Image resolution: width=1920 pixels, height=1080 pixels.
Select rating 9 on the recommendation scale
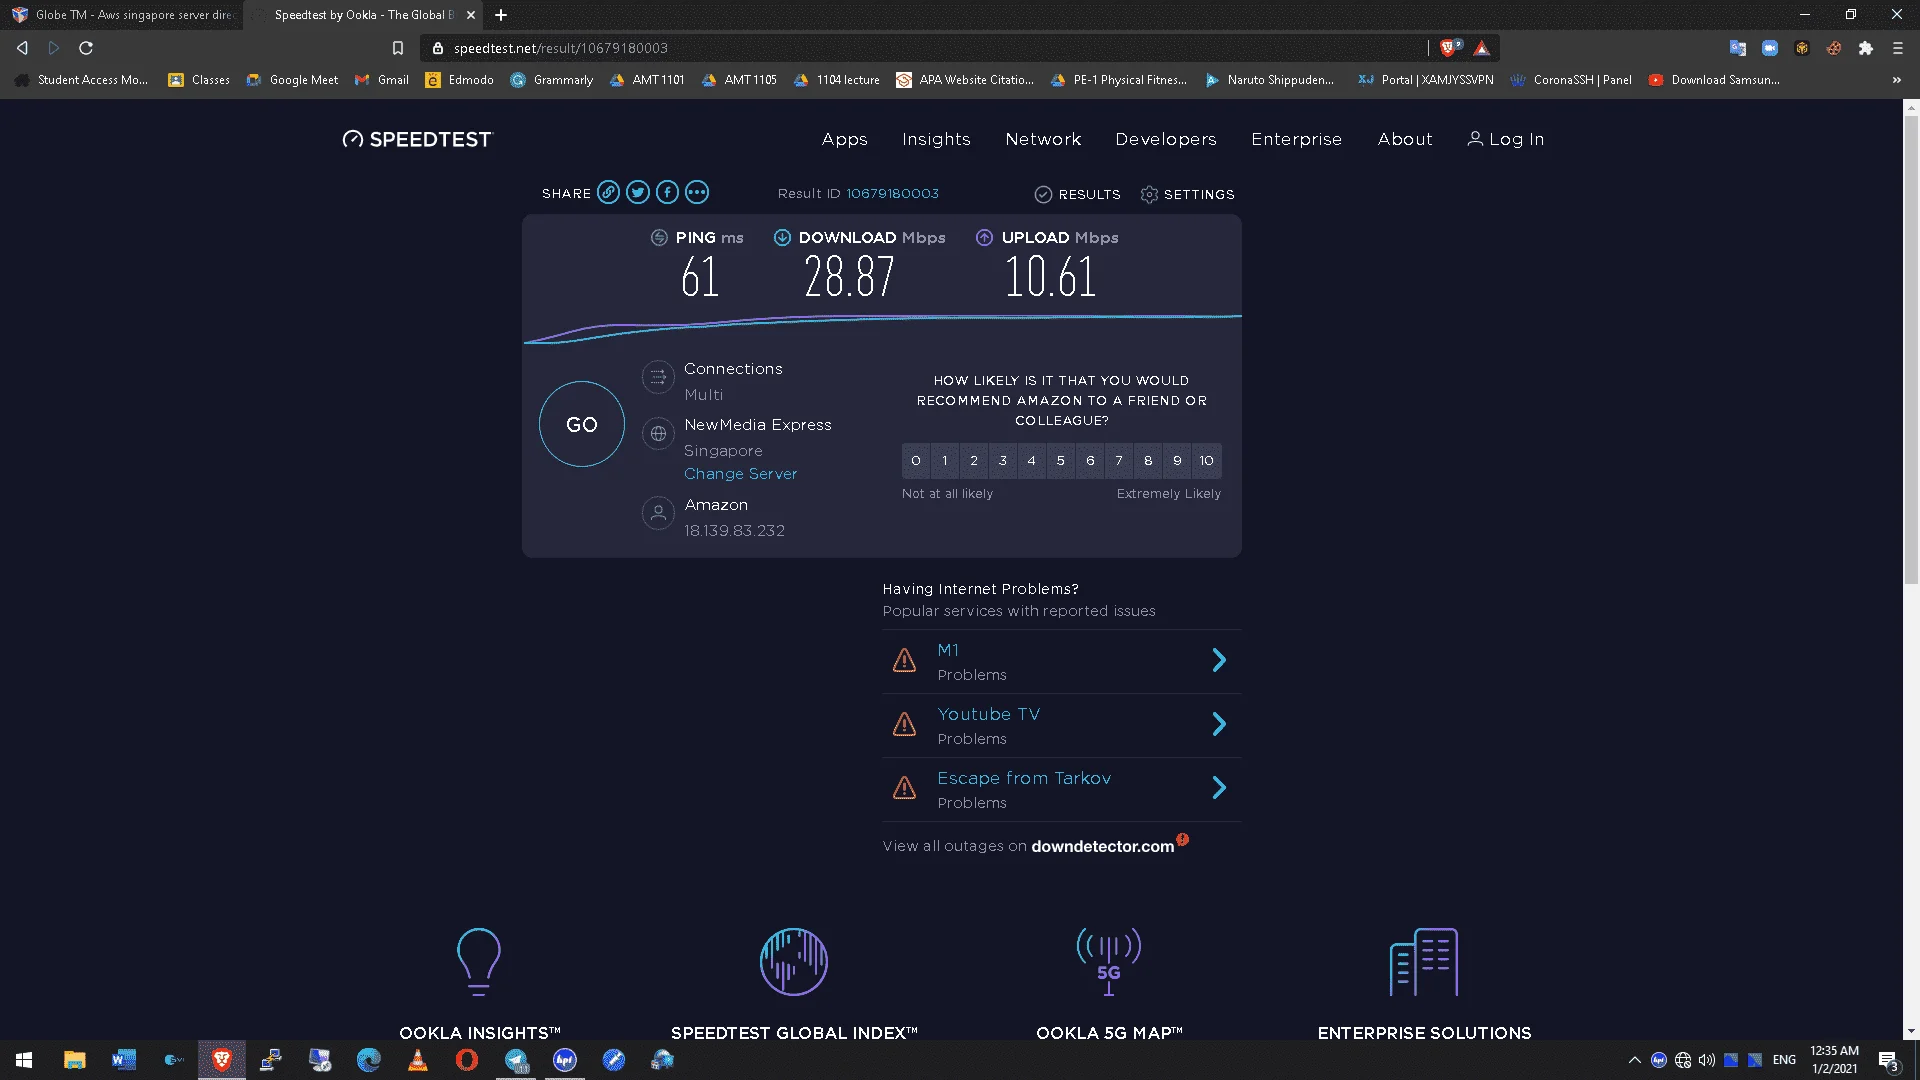(1177, 461)
